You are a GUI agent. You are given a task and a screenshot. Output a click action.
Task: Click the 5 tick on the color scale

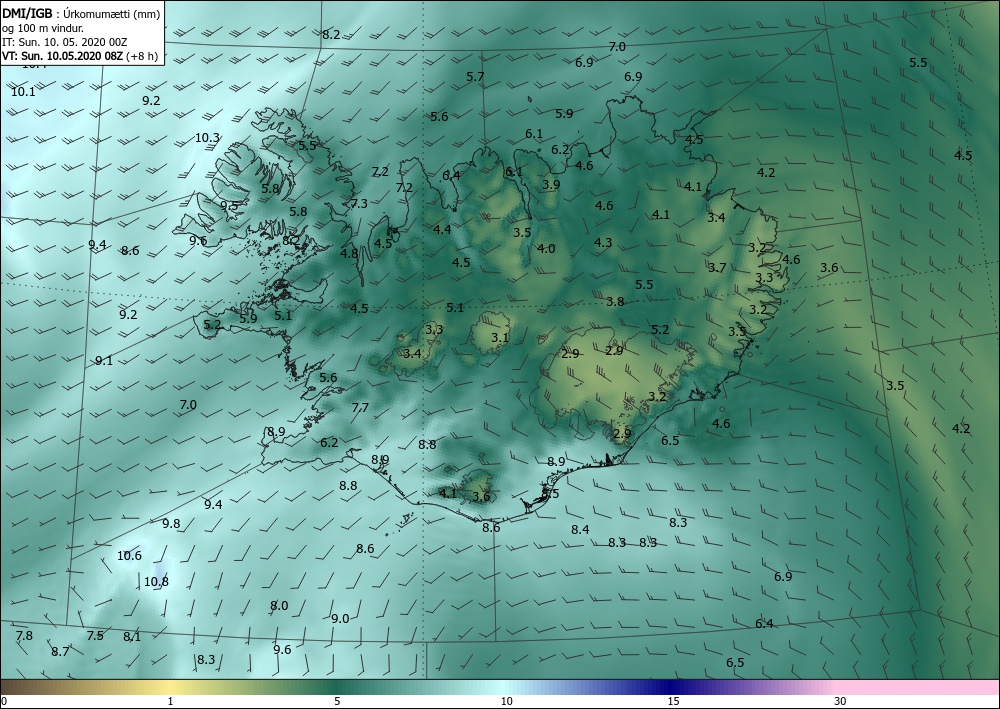[337, 702]
